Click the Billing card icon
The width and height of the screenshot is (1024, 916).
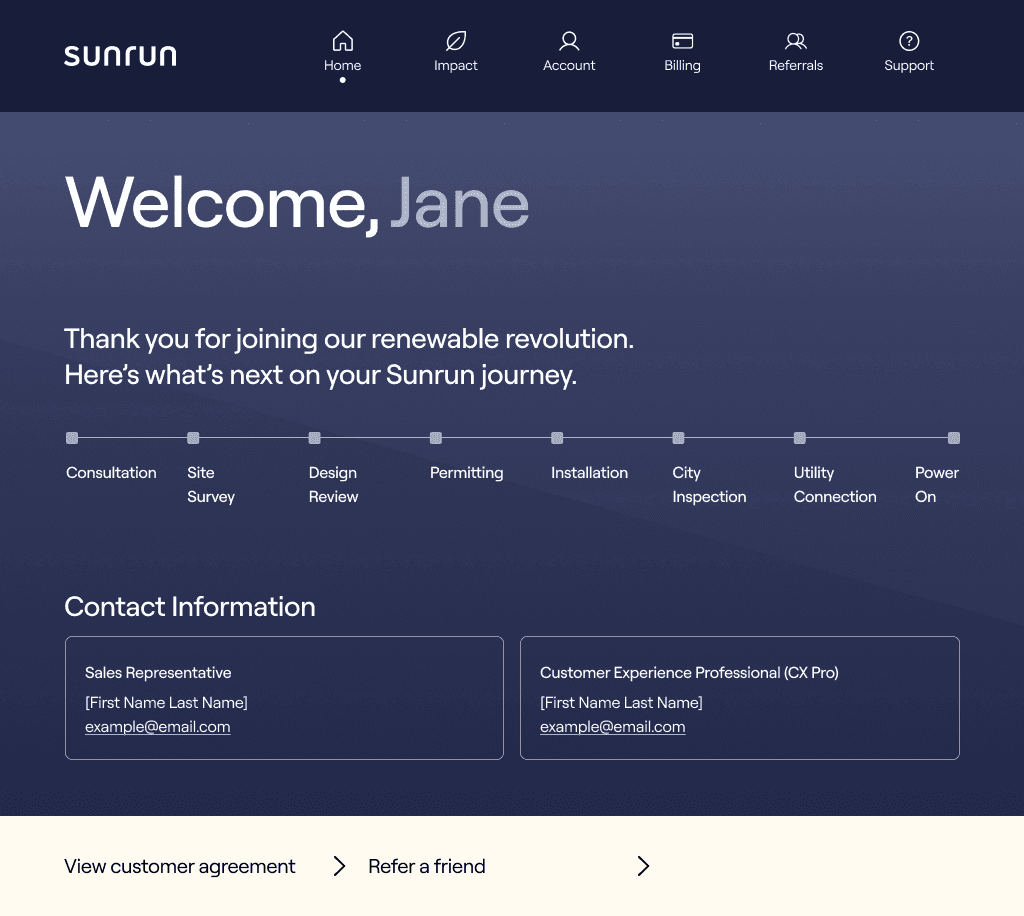tap(682, 40)
